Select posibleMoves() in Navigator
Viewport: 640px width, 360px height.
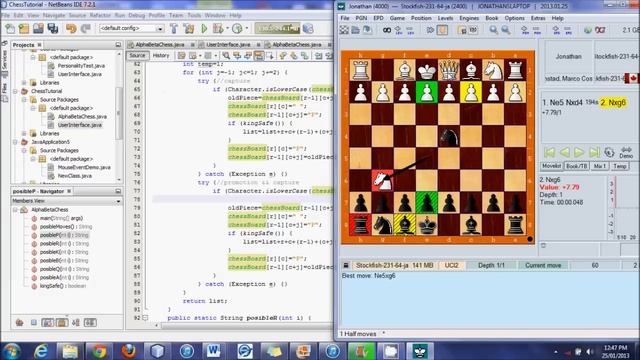[66, 227]
